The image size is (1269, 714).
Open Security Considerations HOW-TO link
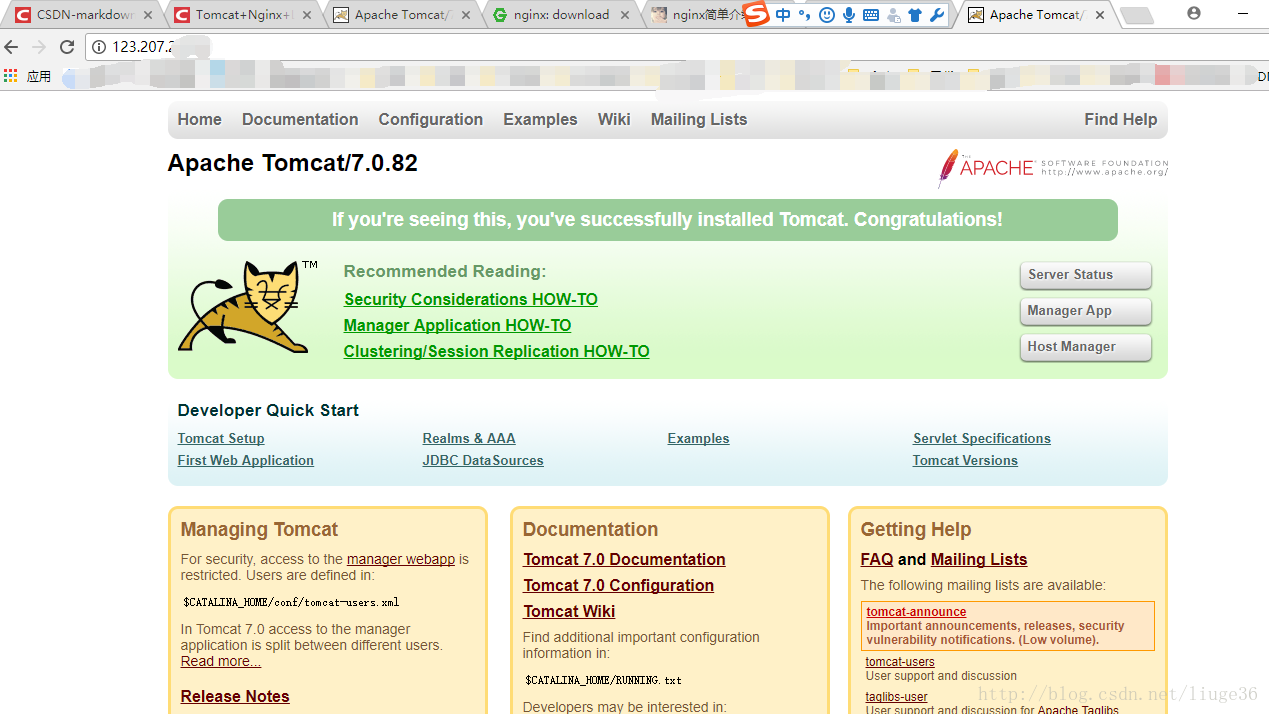click(x=471, y=299)
